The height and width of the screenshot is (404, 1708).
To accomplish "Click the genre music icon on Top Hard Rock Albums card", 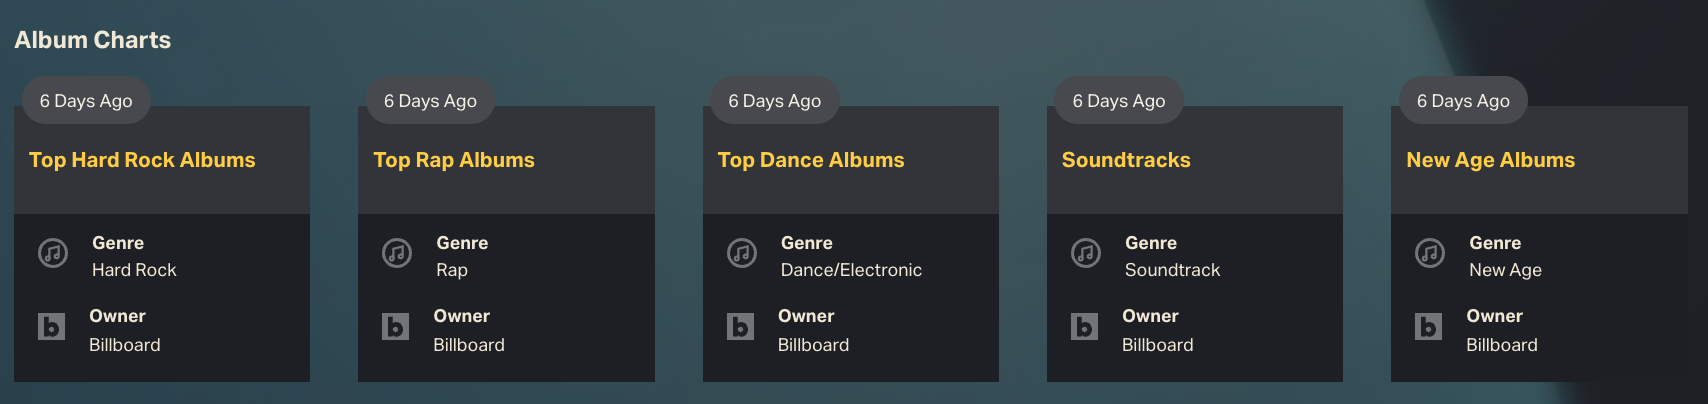I will 53,253.
